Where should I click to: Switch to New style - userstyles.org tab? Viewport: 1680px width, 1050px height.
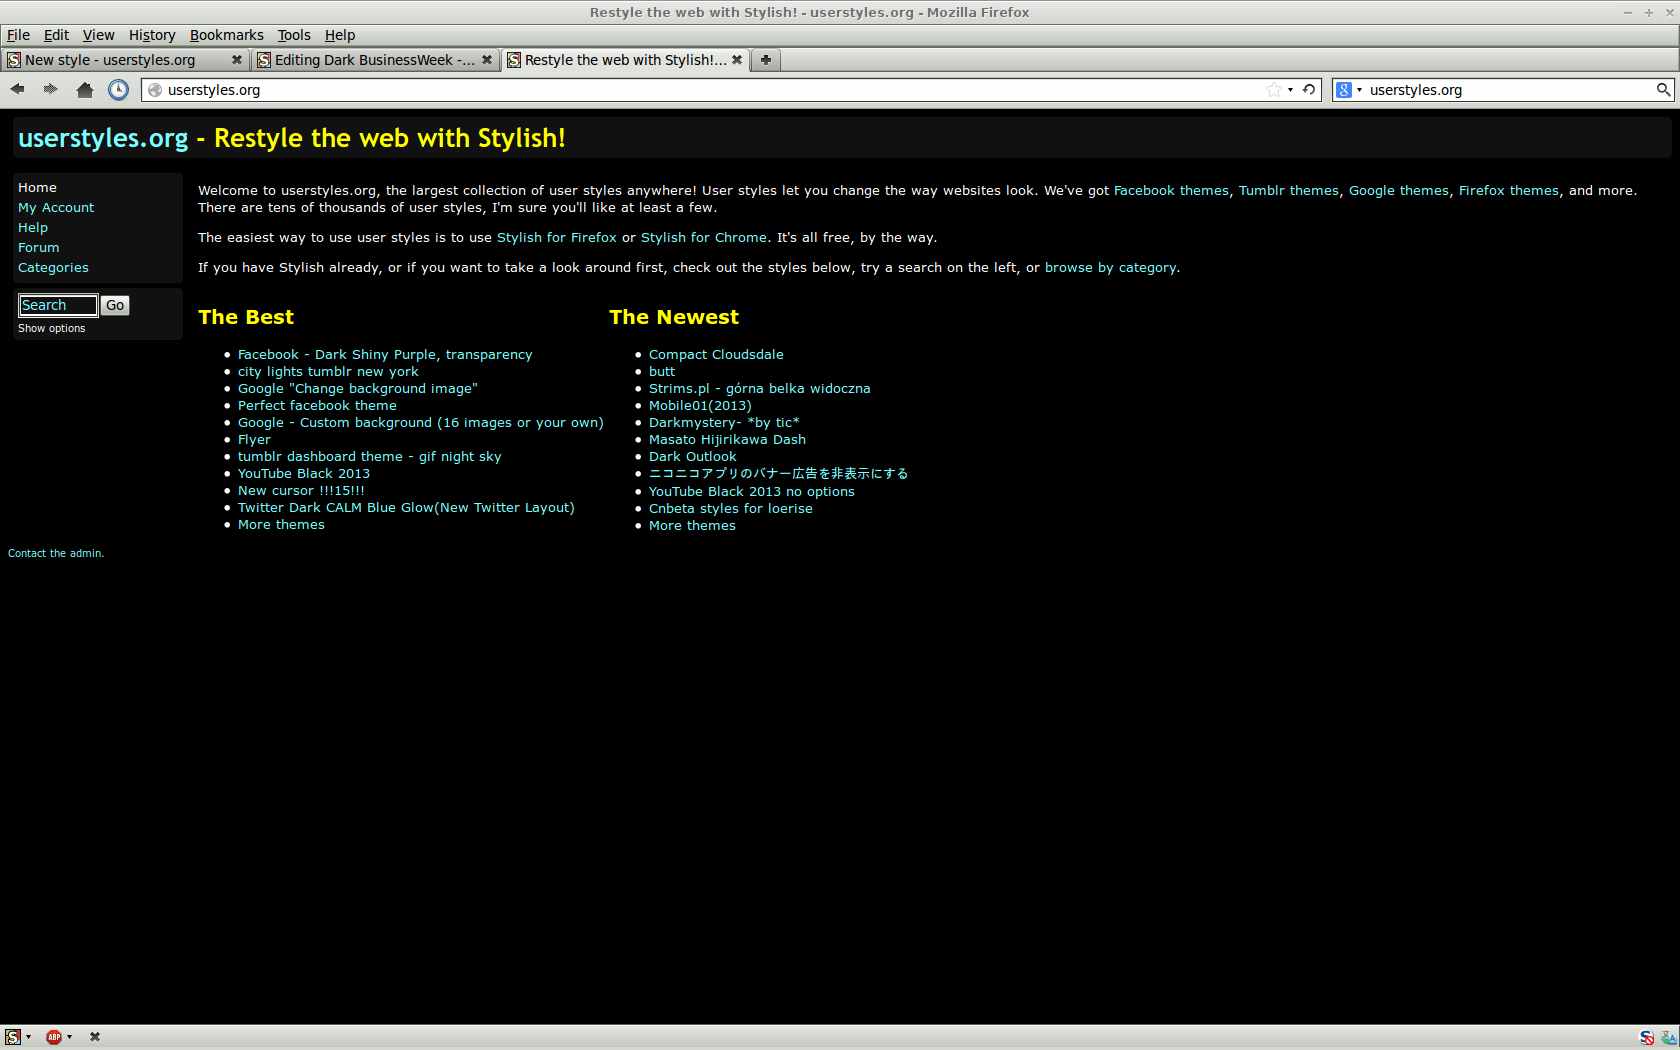click(125, 60)
